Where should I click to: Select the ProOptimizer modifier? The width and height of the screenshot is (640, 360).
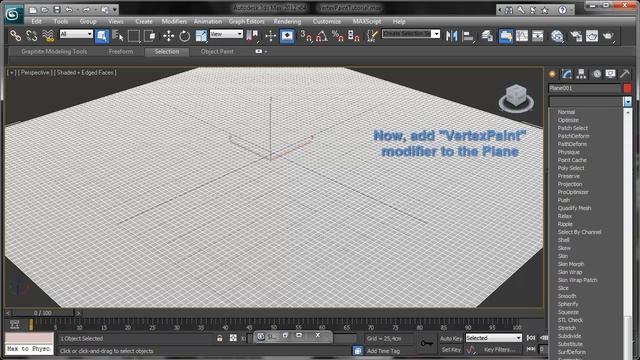point(573,192)
